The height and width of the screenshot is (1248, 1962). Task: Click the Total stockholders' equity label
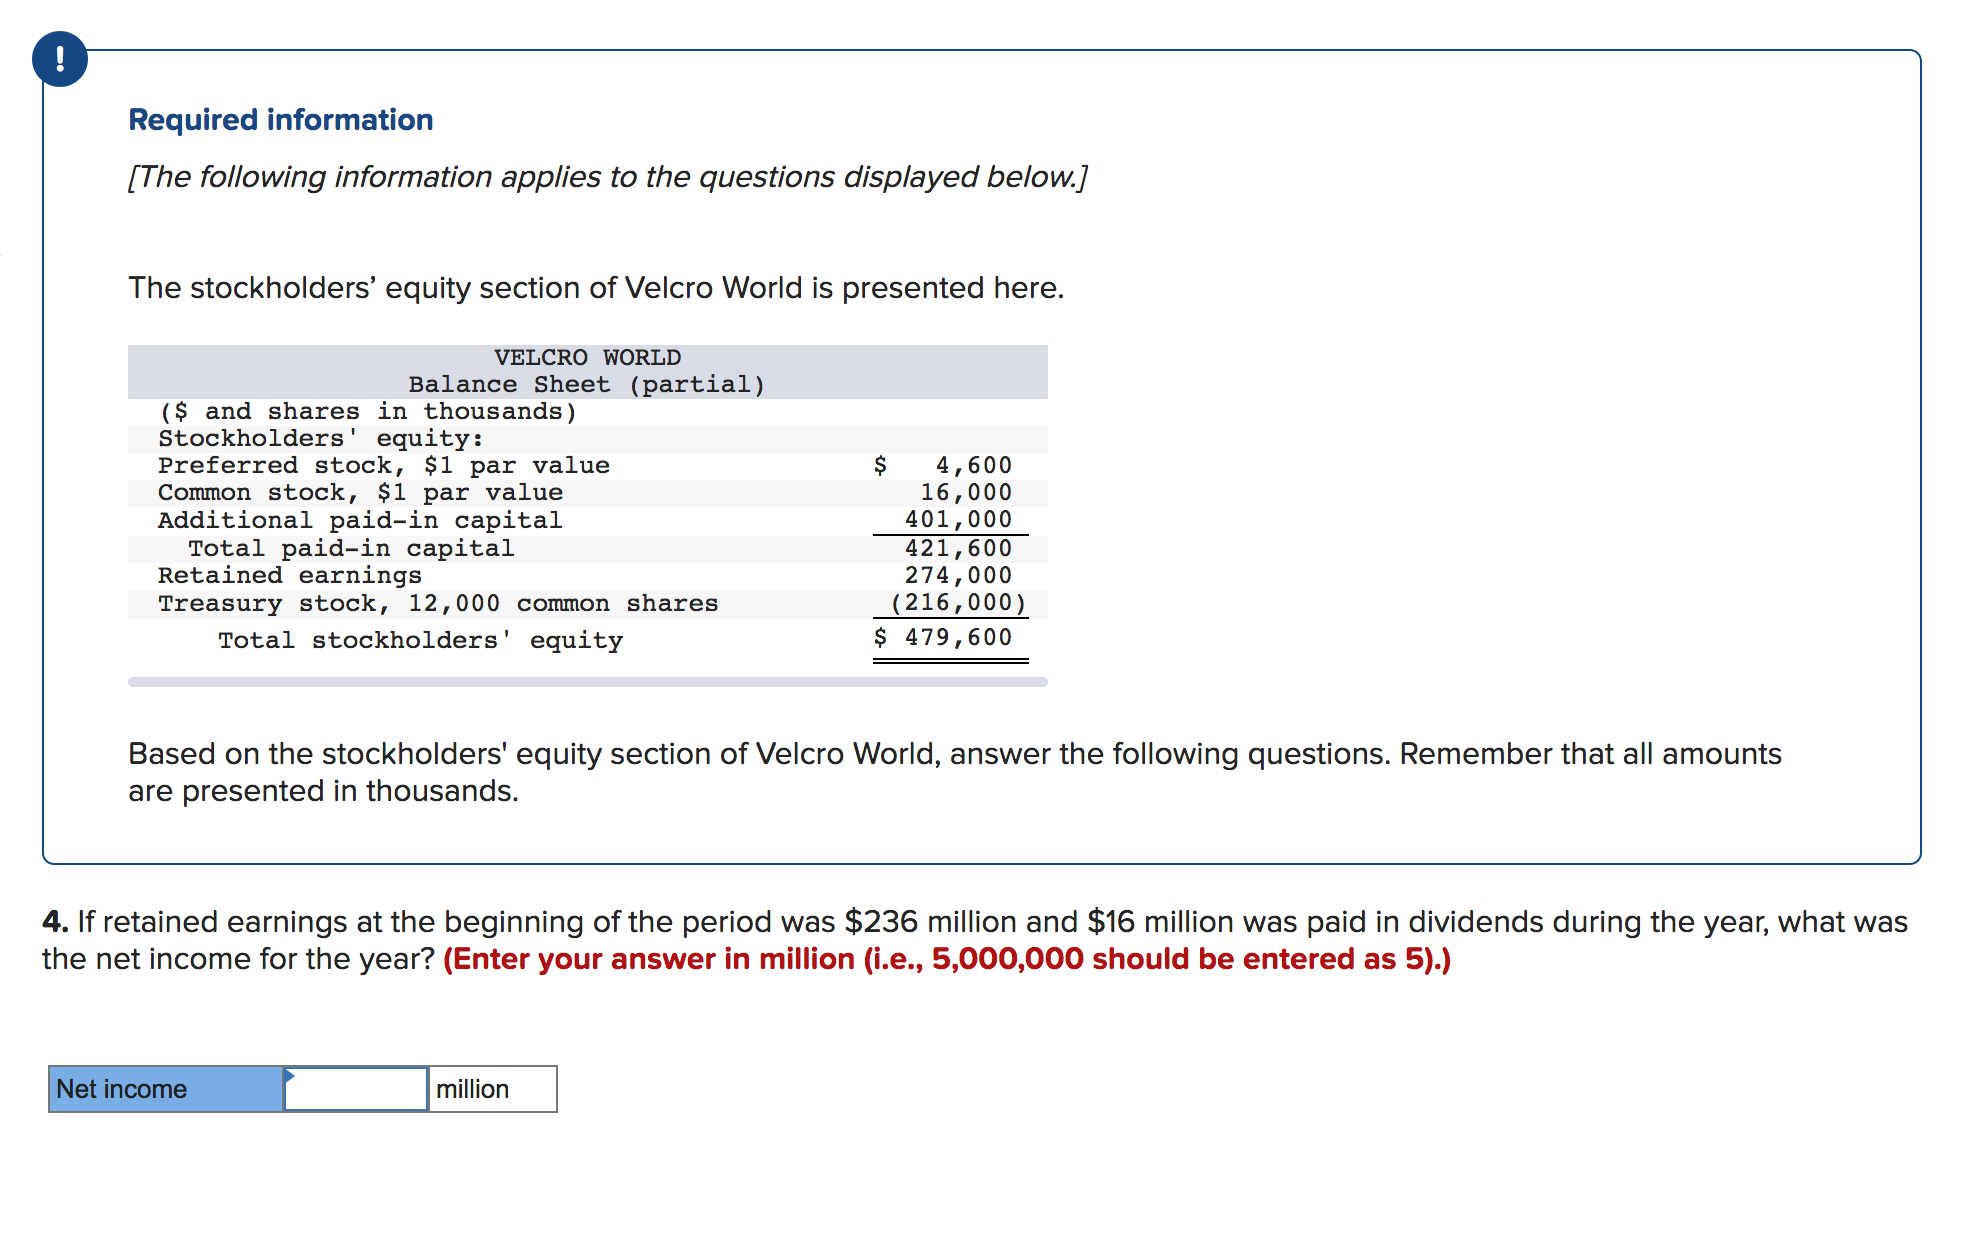click(421, 640)
